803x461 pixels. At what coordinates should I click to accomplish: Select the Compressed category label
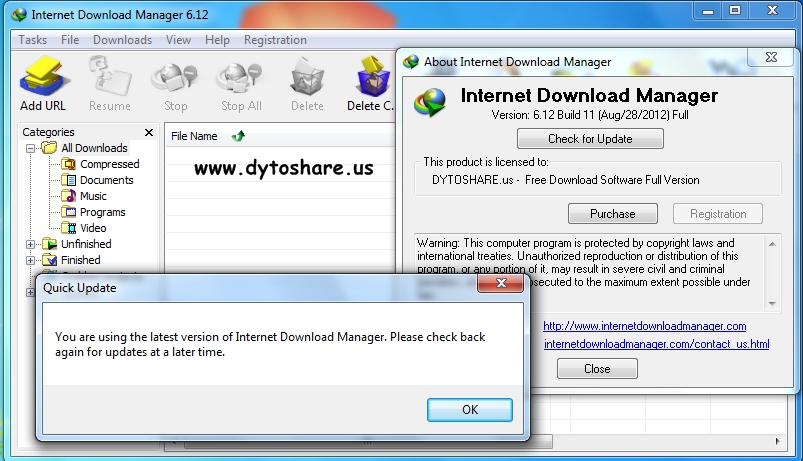point(110,164)
